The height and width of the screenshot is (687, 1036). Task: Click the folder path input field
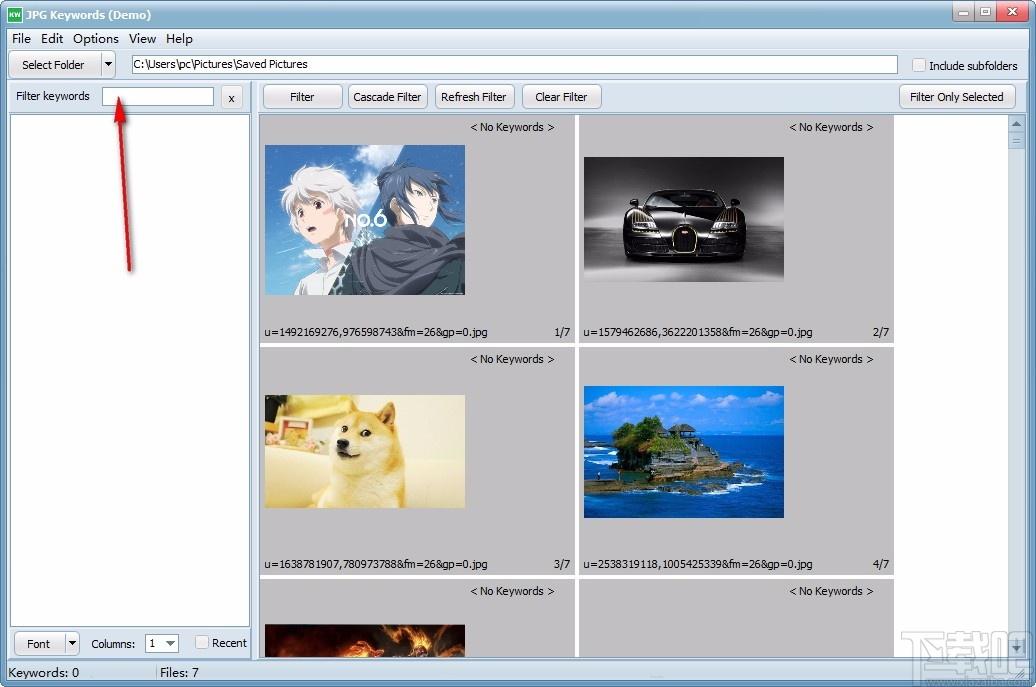click(x=514, y=64)
